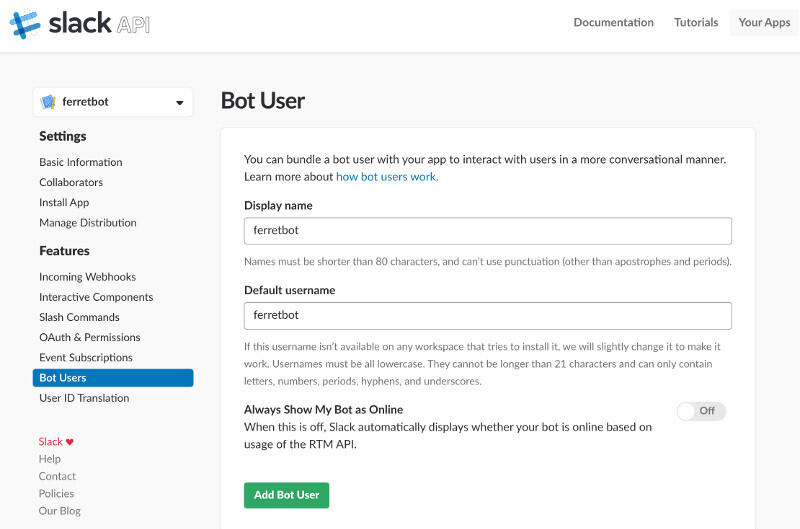Navigate to Incoming Webhooks
The width and height of the screenshot is (800, 529).
coord(87,277)
